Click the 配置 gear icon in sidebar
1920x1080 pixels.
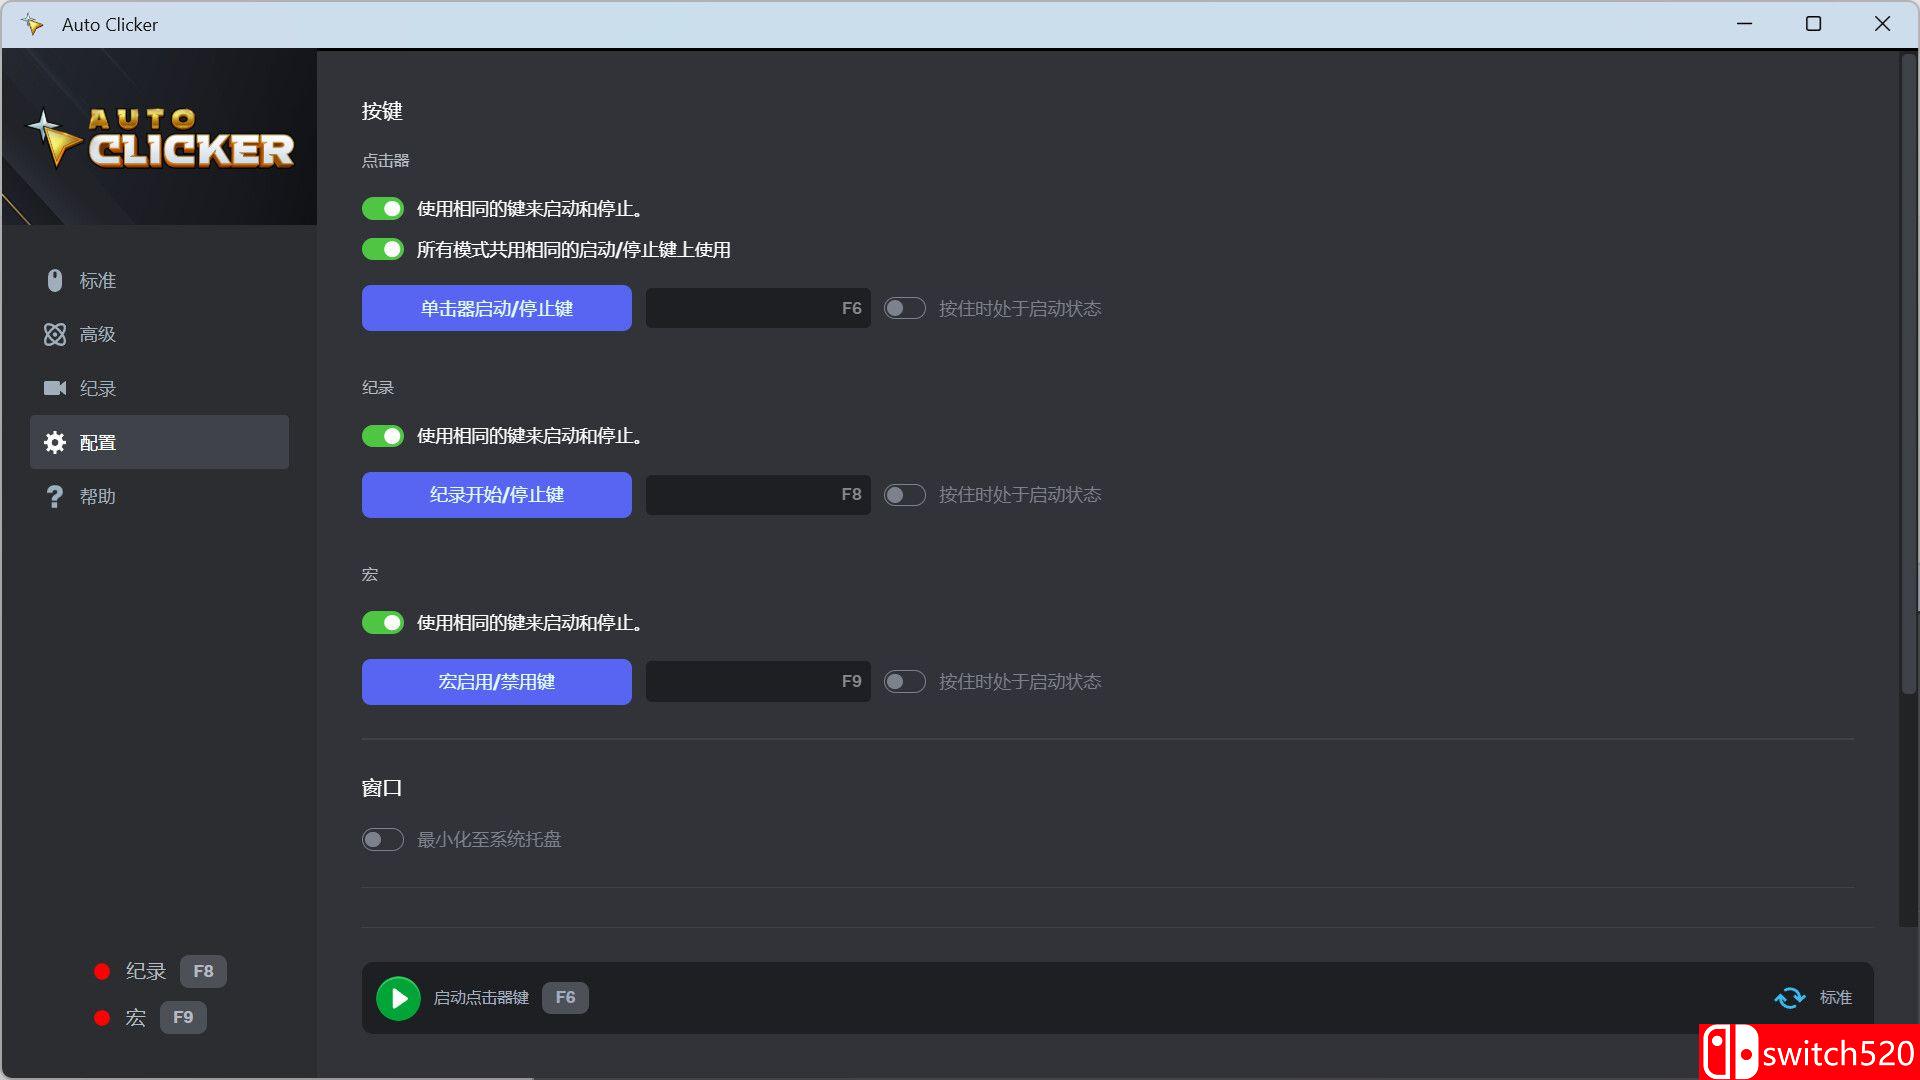coord(55,442)
